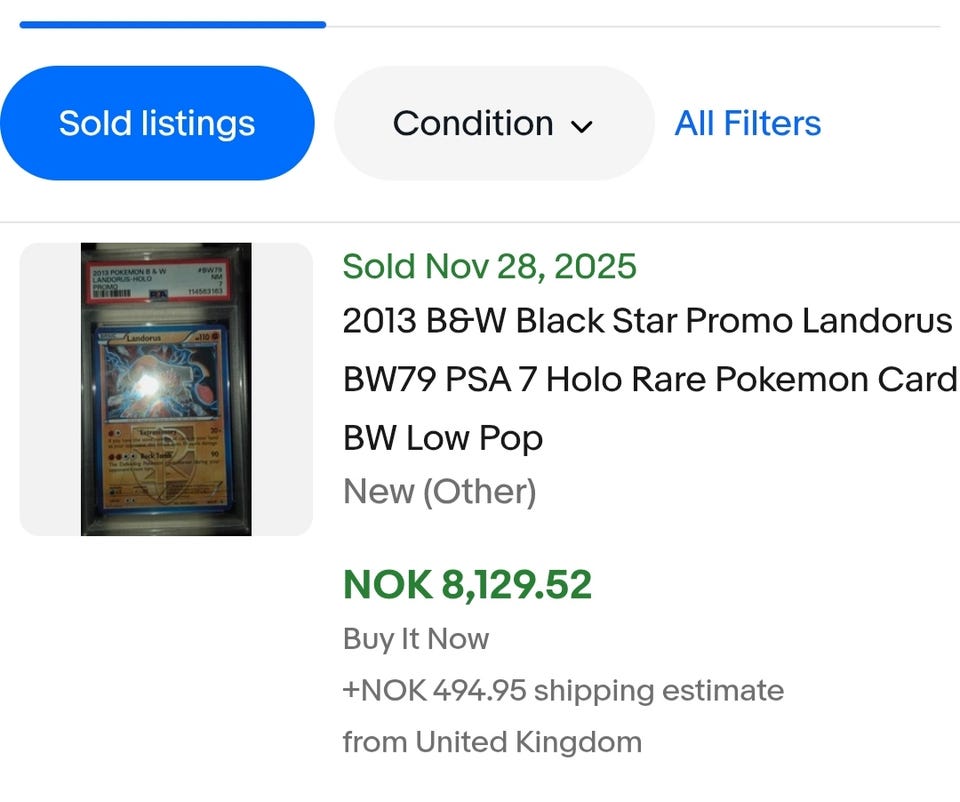Open the Condition dropdown

pyautogui.click(x=472, y=123)
